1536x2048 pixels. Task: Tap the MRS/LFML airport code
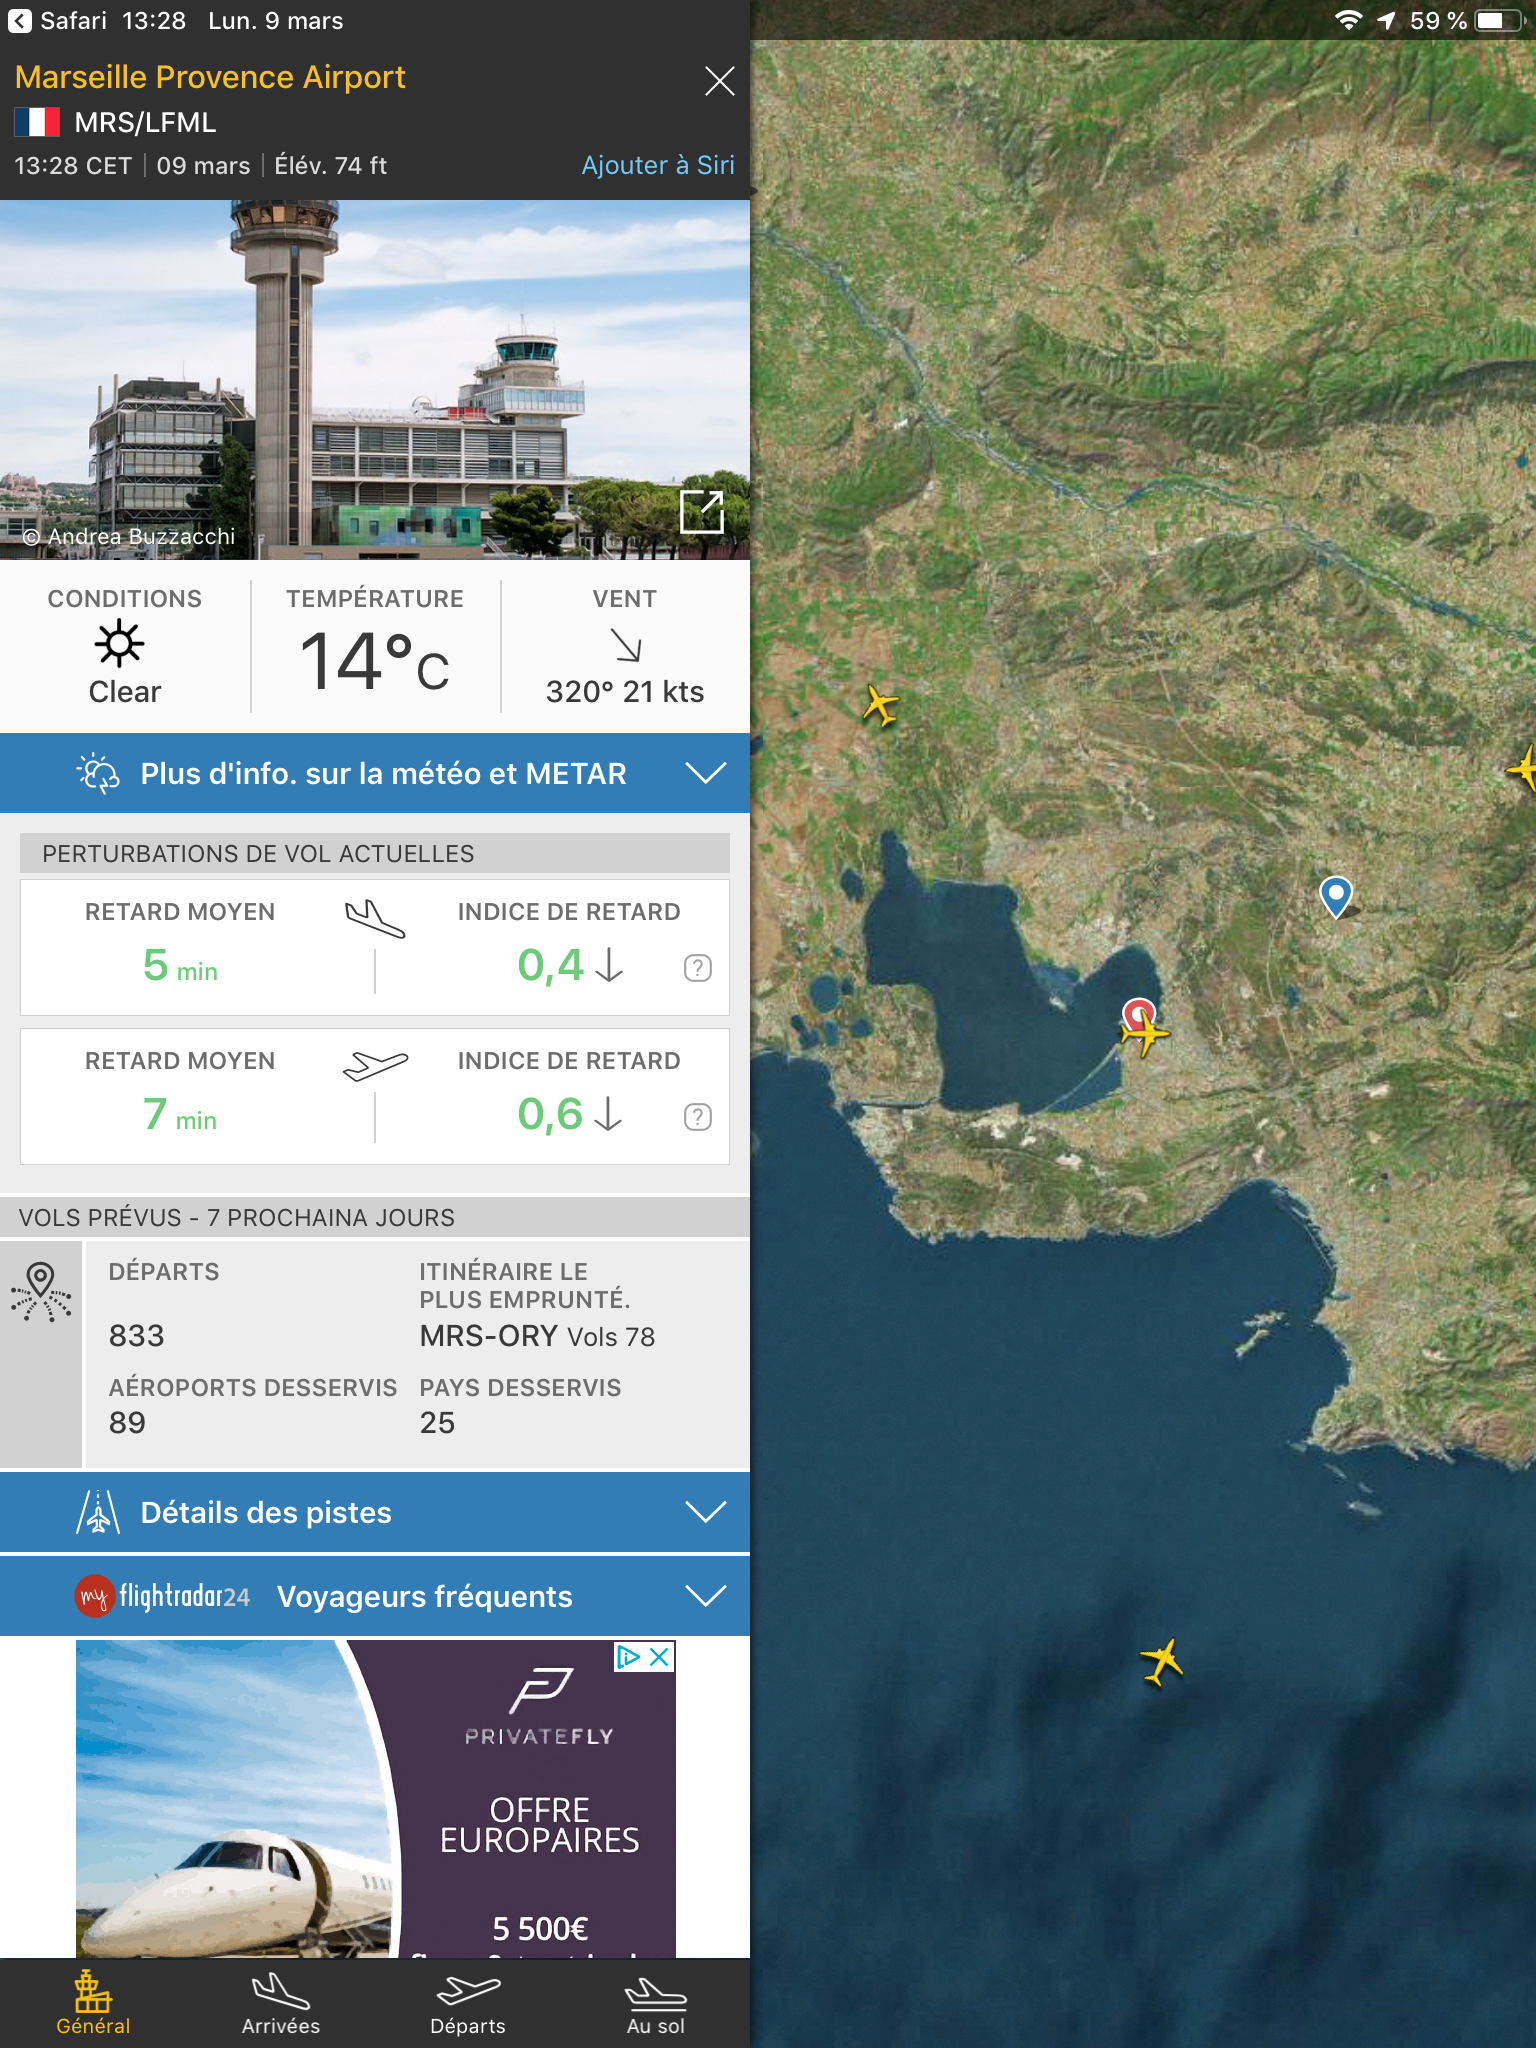pos(145,122)
